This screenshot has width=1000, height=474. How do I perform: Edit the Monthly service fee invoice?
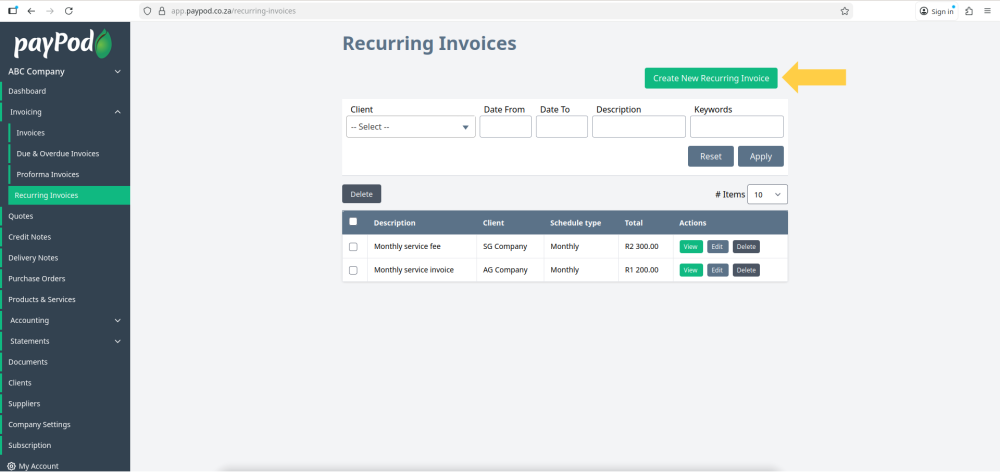[717, 247]
